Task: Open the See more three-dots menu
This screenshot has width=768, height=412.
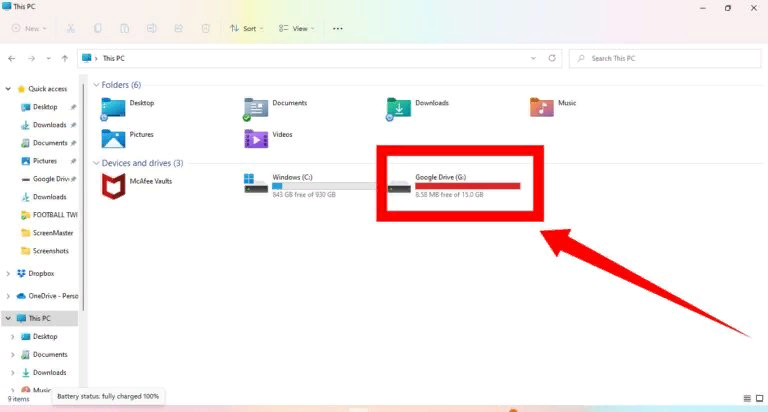Action: tap(337, 28)
